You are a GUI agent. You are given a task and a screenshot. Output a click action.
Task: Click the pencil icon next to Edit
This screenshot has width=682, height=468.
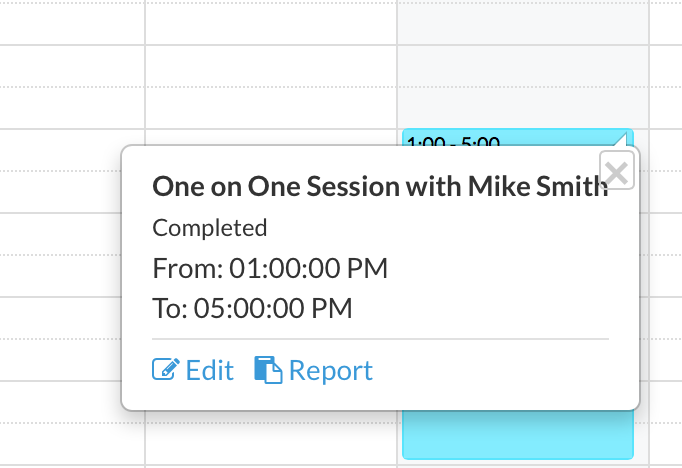[x=166, y=370]
